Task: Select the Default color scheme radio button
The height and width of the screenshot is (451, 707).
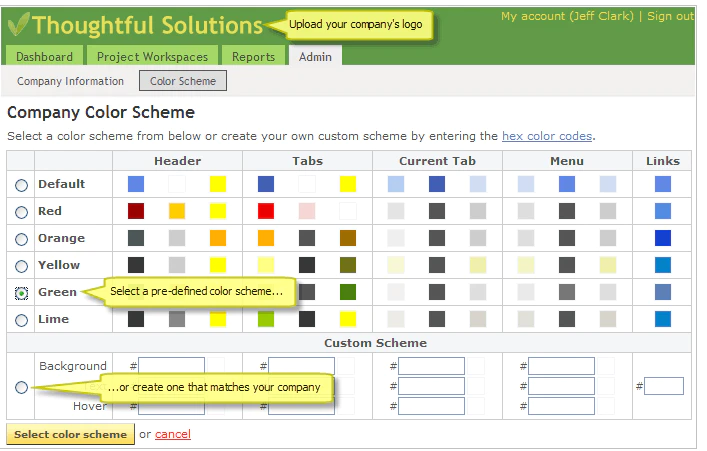Action: (x=21, y=185)
